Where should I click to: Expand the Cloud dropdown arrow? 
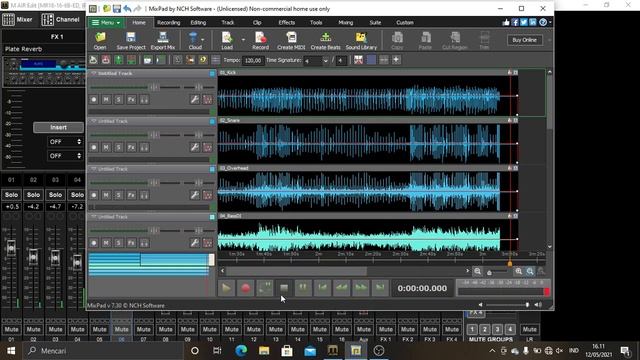pos(203,40)
